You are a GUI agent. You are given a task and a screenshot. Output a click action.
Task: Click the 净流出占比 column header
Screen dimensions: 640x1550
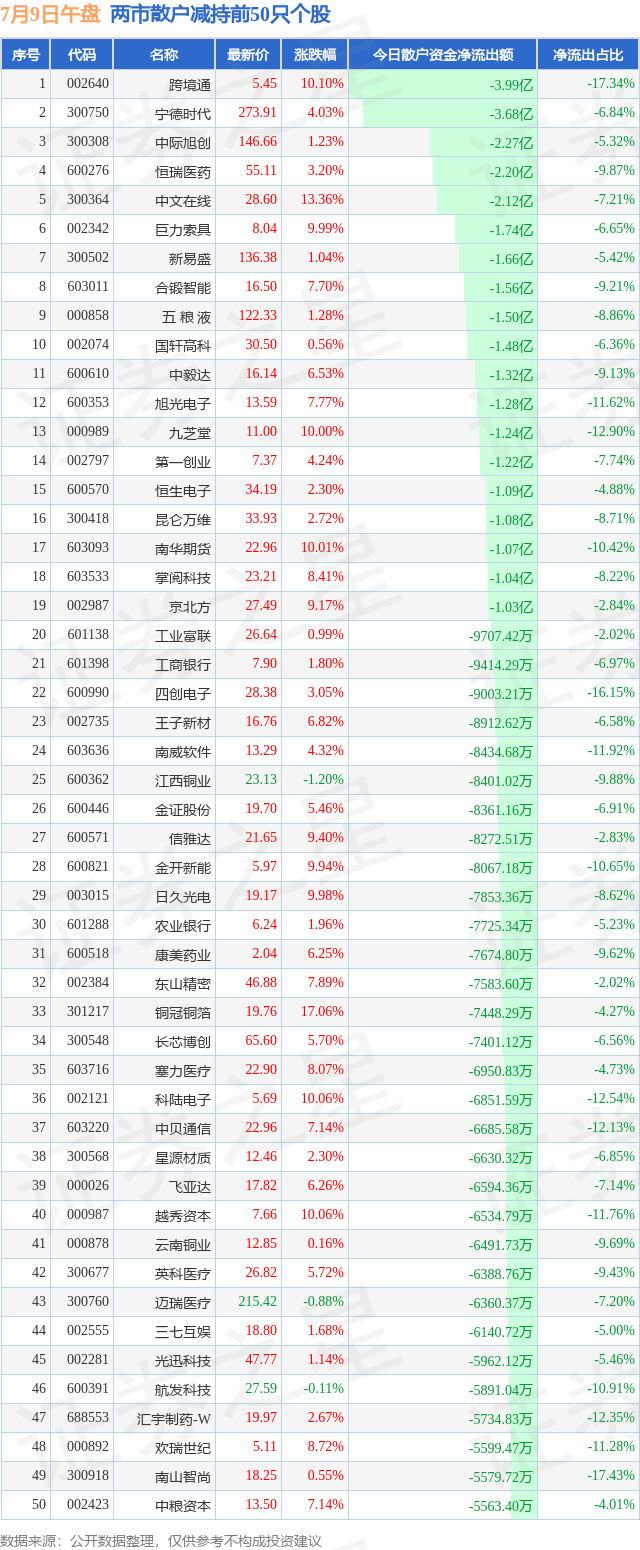point(588,55)
